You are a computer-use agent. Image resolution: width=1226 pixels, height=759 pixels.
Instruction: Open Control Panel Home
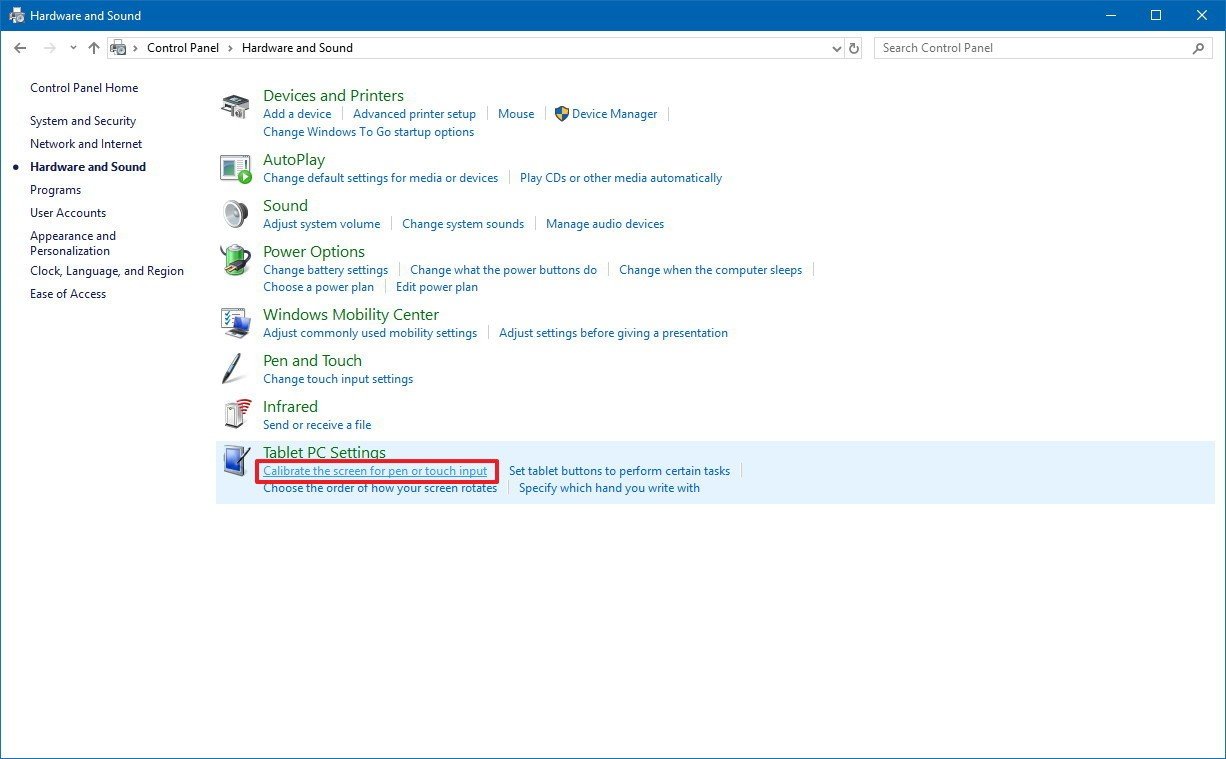point(84,88)
